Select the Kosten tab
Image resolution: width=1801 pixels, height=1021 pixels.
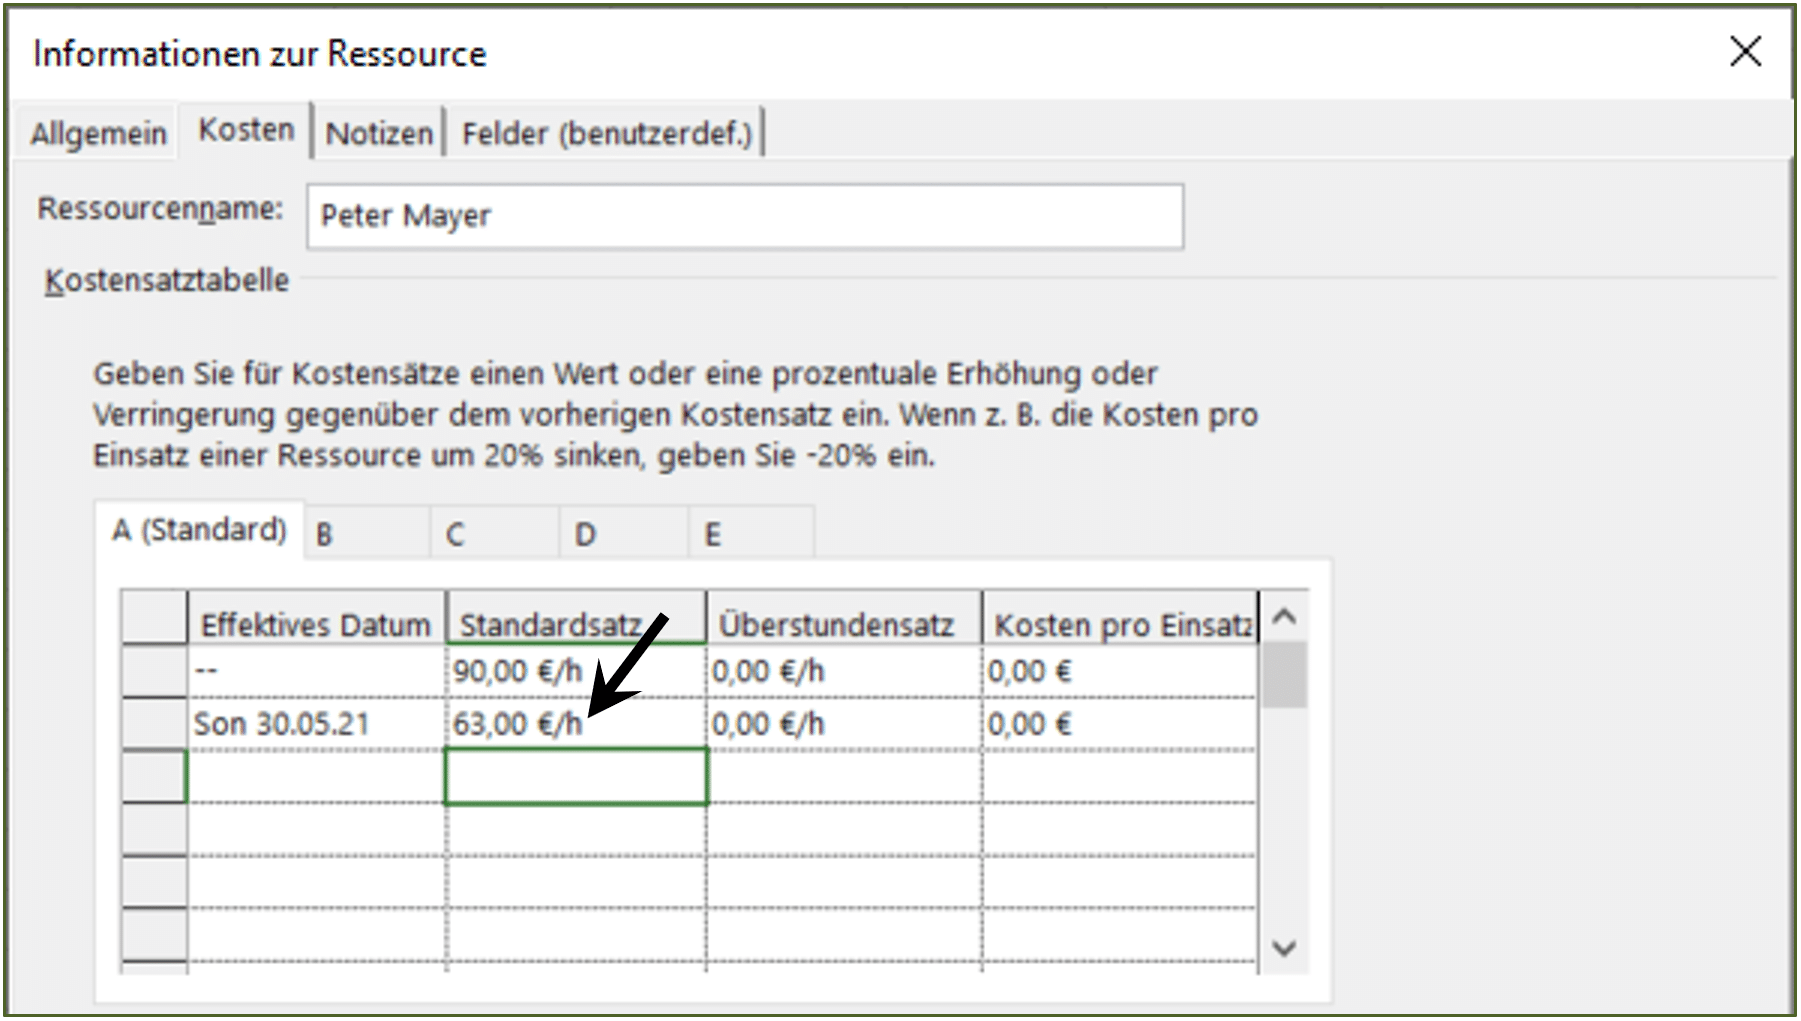click(x=246, y=130)
